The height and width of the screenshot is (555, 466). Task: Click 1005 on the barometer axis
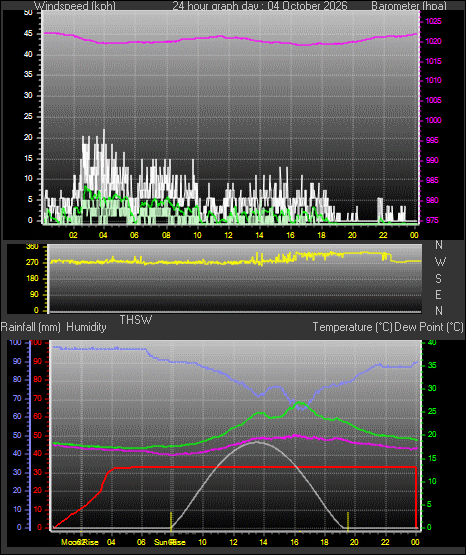tap(433, 100)
